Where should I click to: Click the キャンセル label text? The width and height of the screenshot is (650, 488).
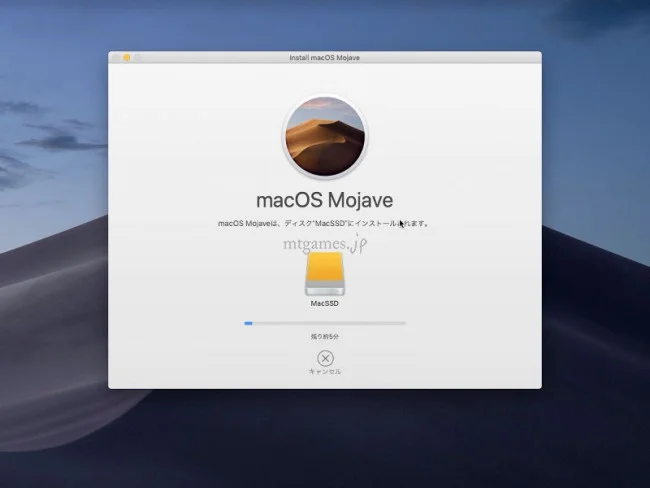pyautogui.click(x=325, y=371)
